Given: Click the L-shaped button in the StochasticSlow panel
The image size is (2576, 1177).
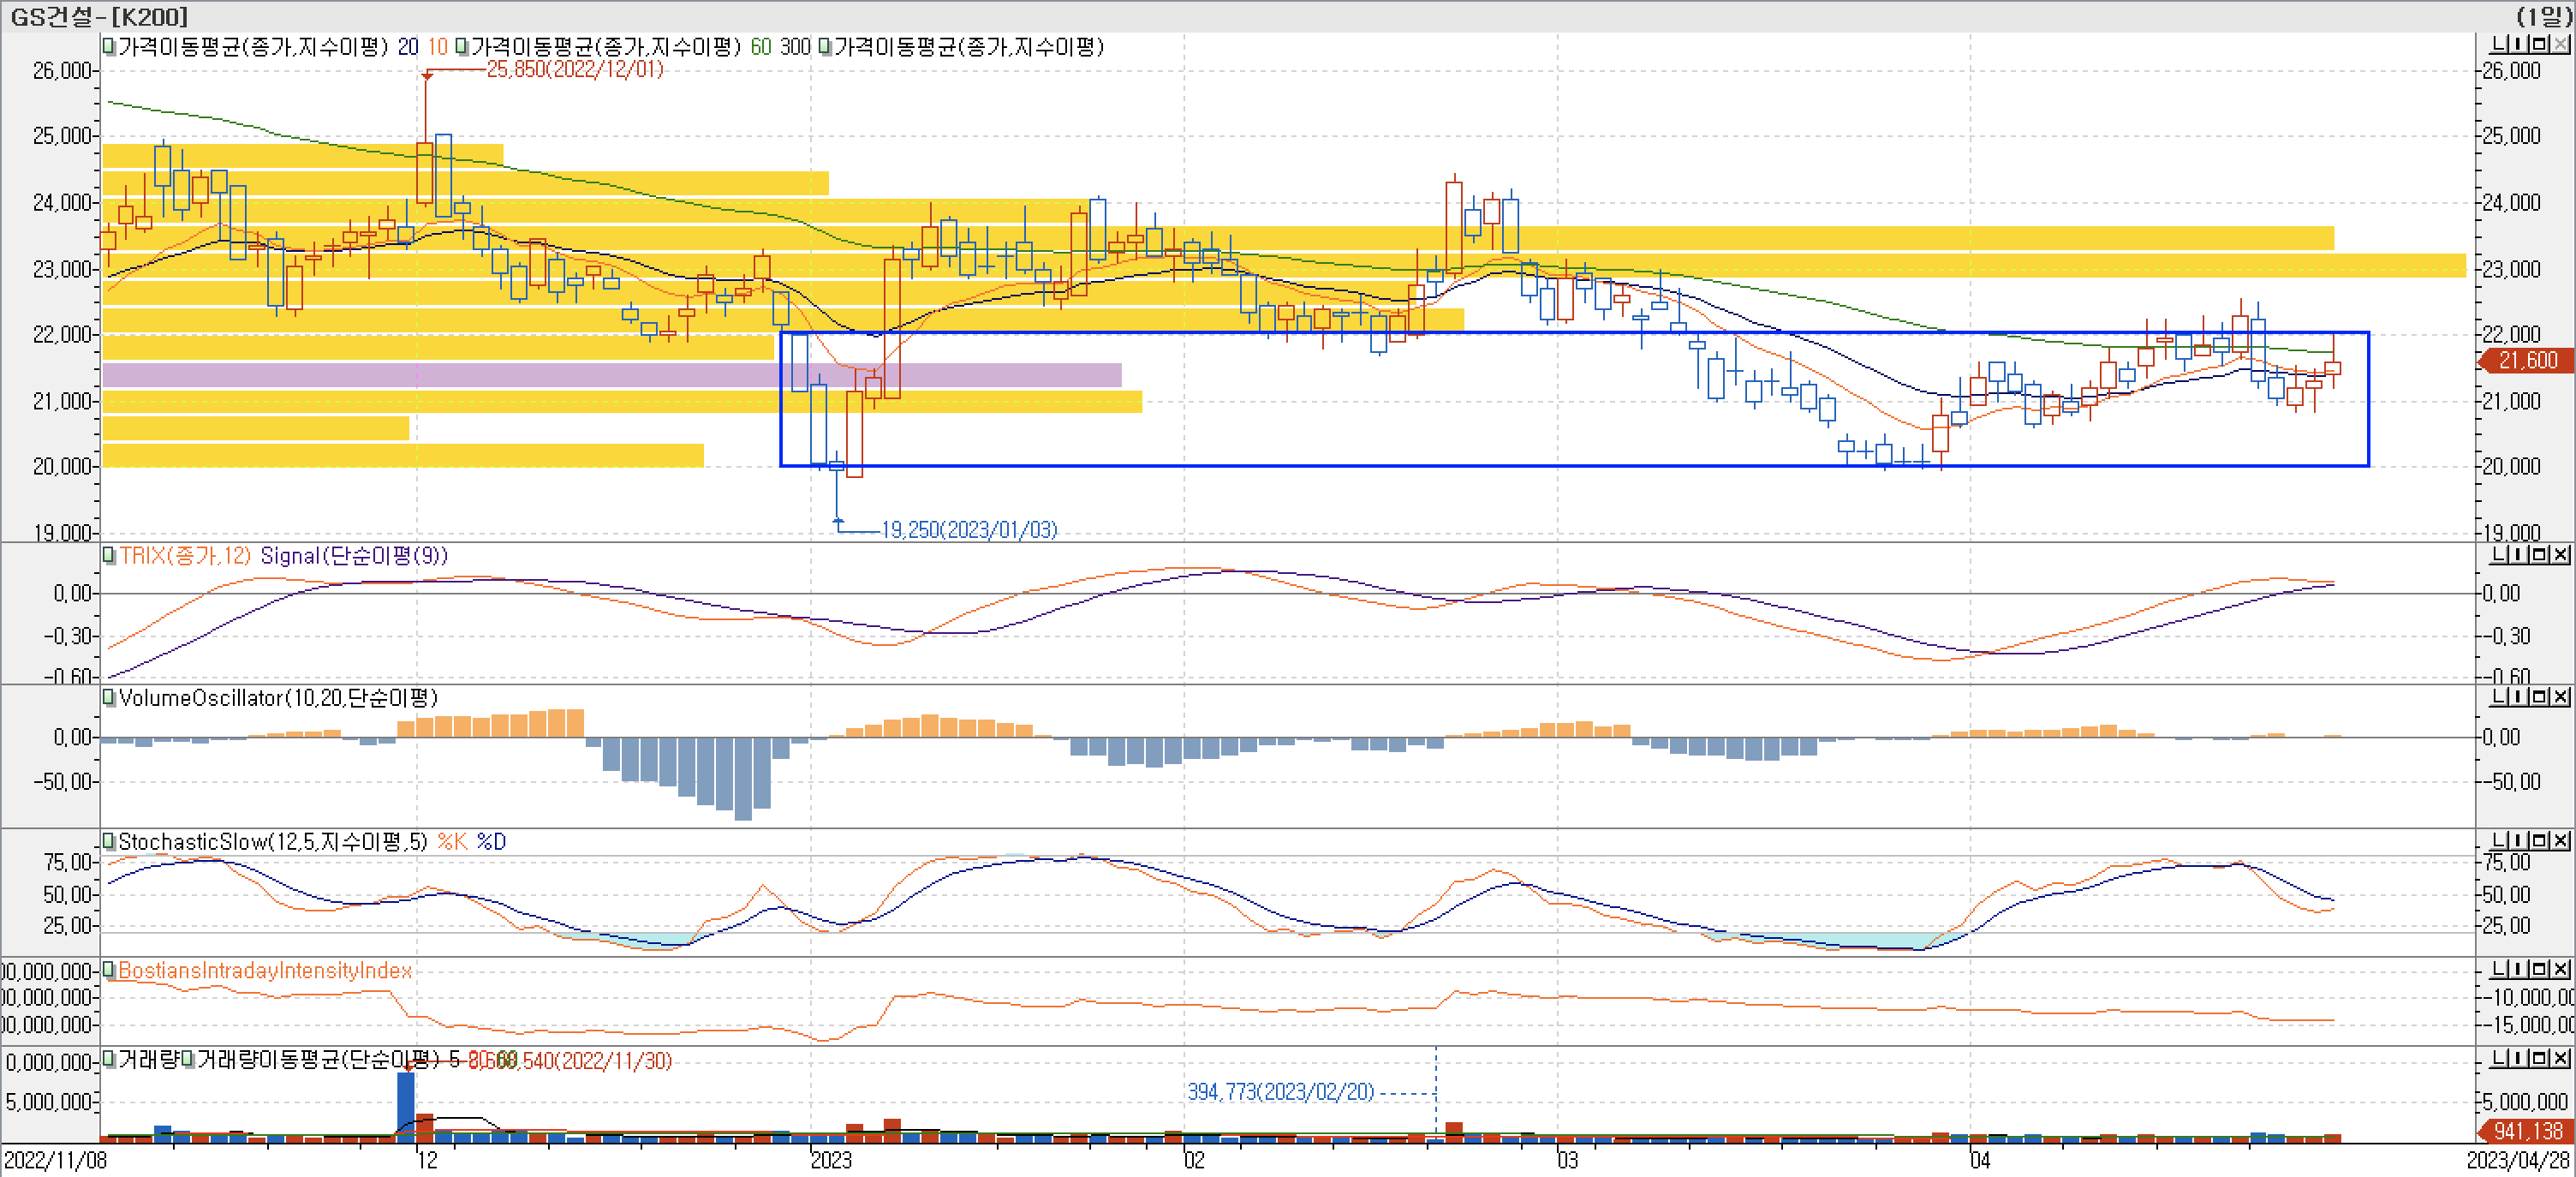Looking at the screenshot, I should coord(2500,841).
